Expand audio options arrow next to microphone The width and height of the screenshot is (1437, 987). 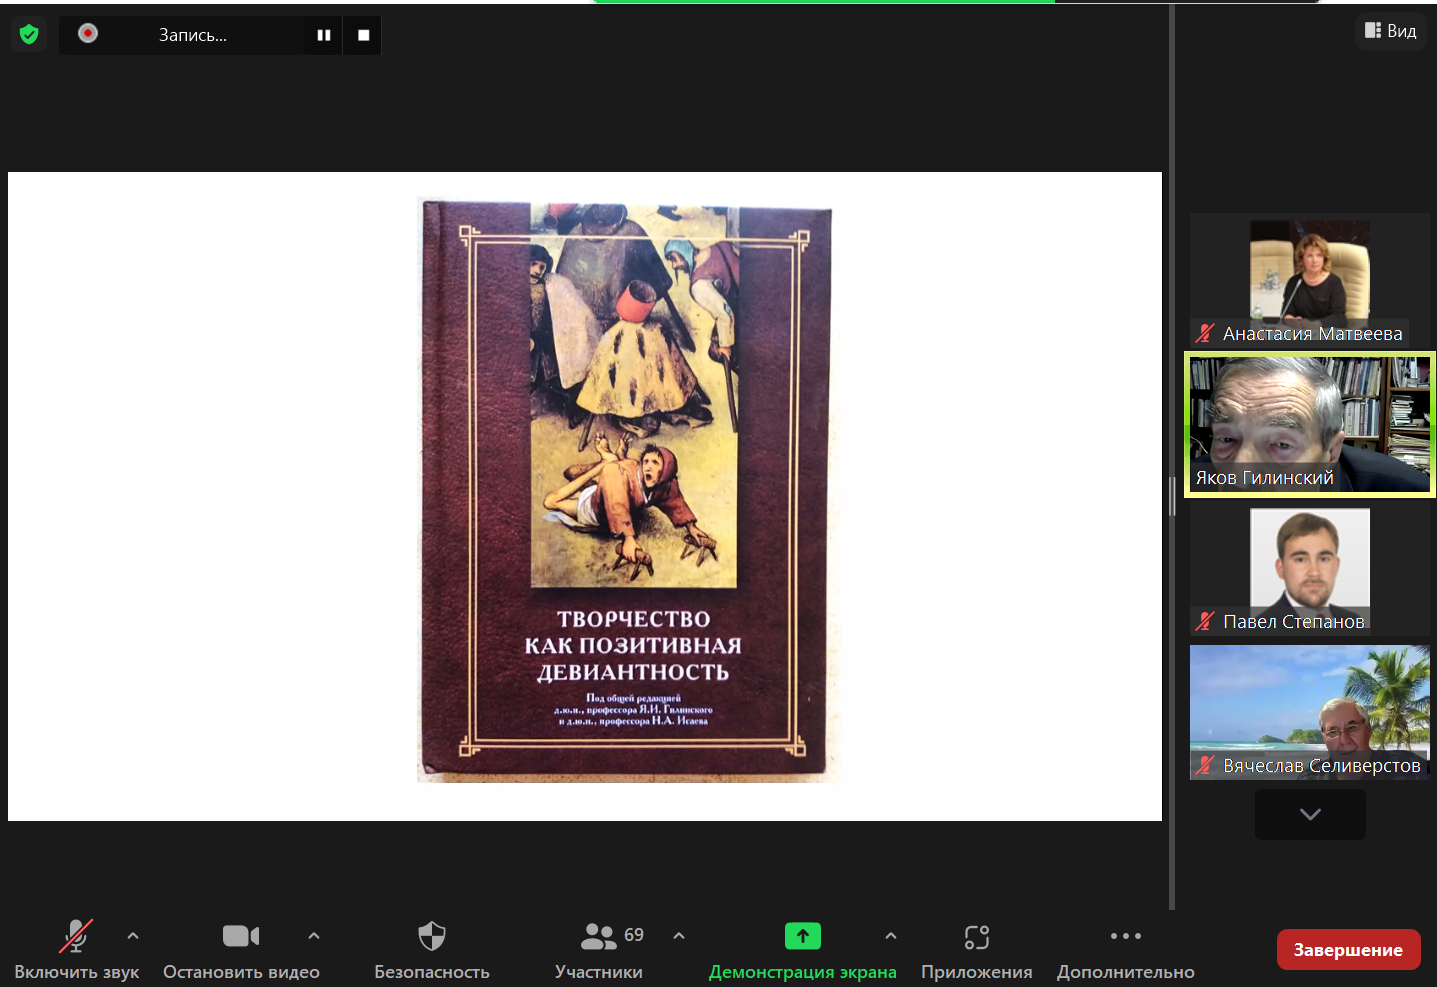pos(133,936)
